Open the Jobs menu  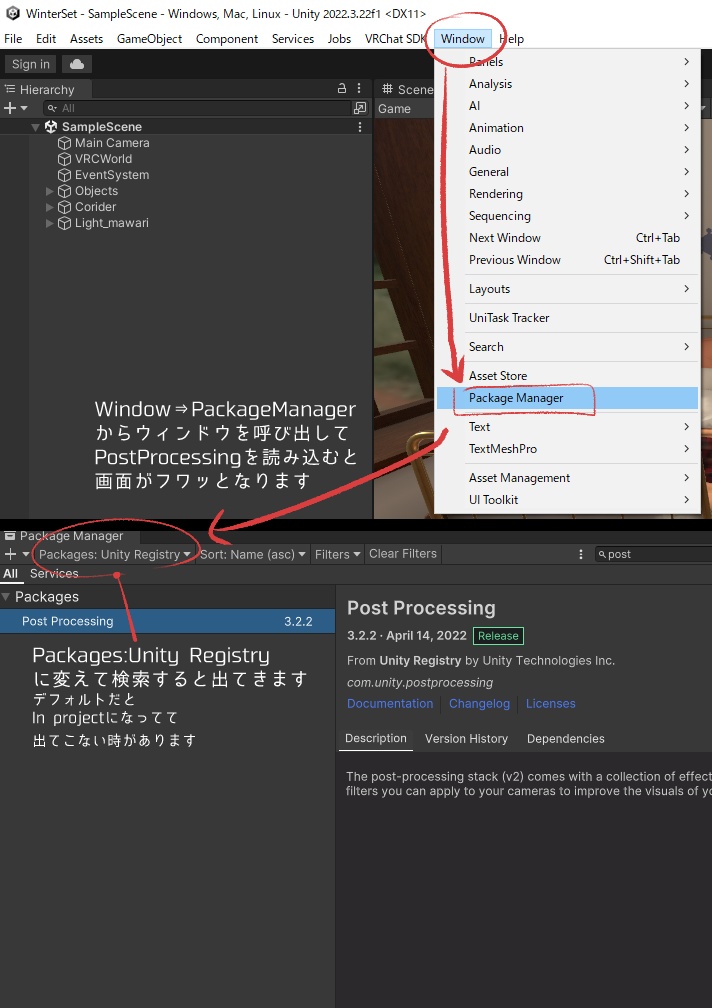(339, 39)
